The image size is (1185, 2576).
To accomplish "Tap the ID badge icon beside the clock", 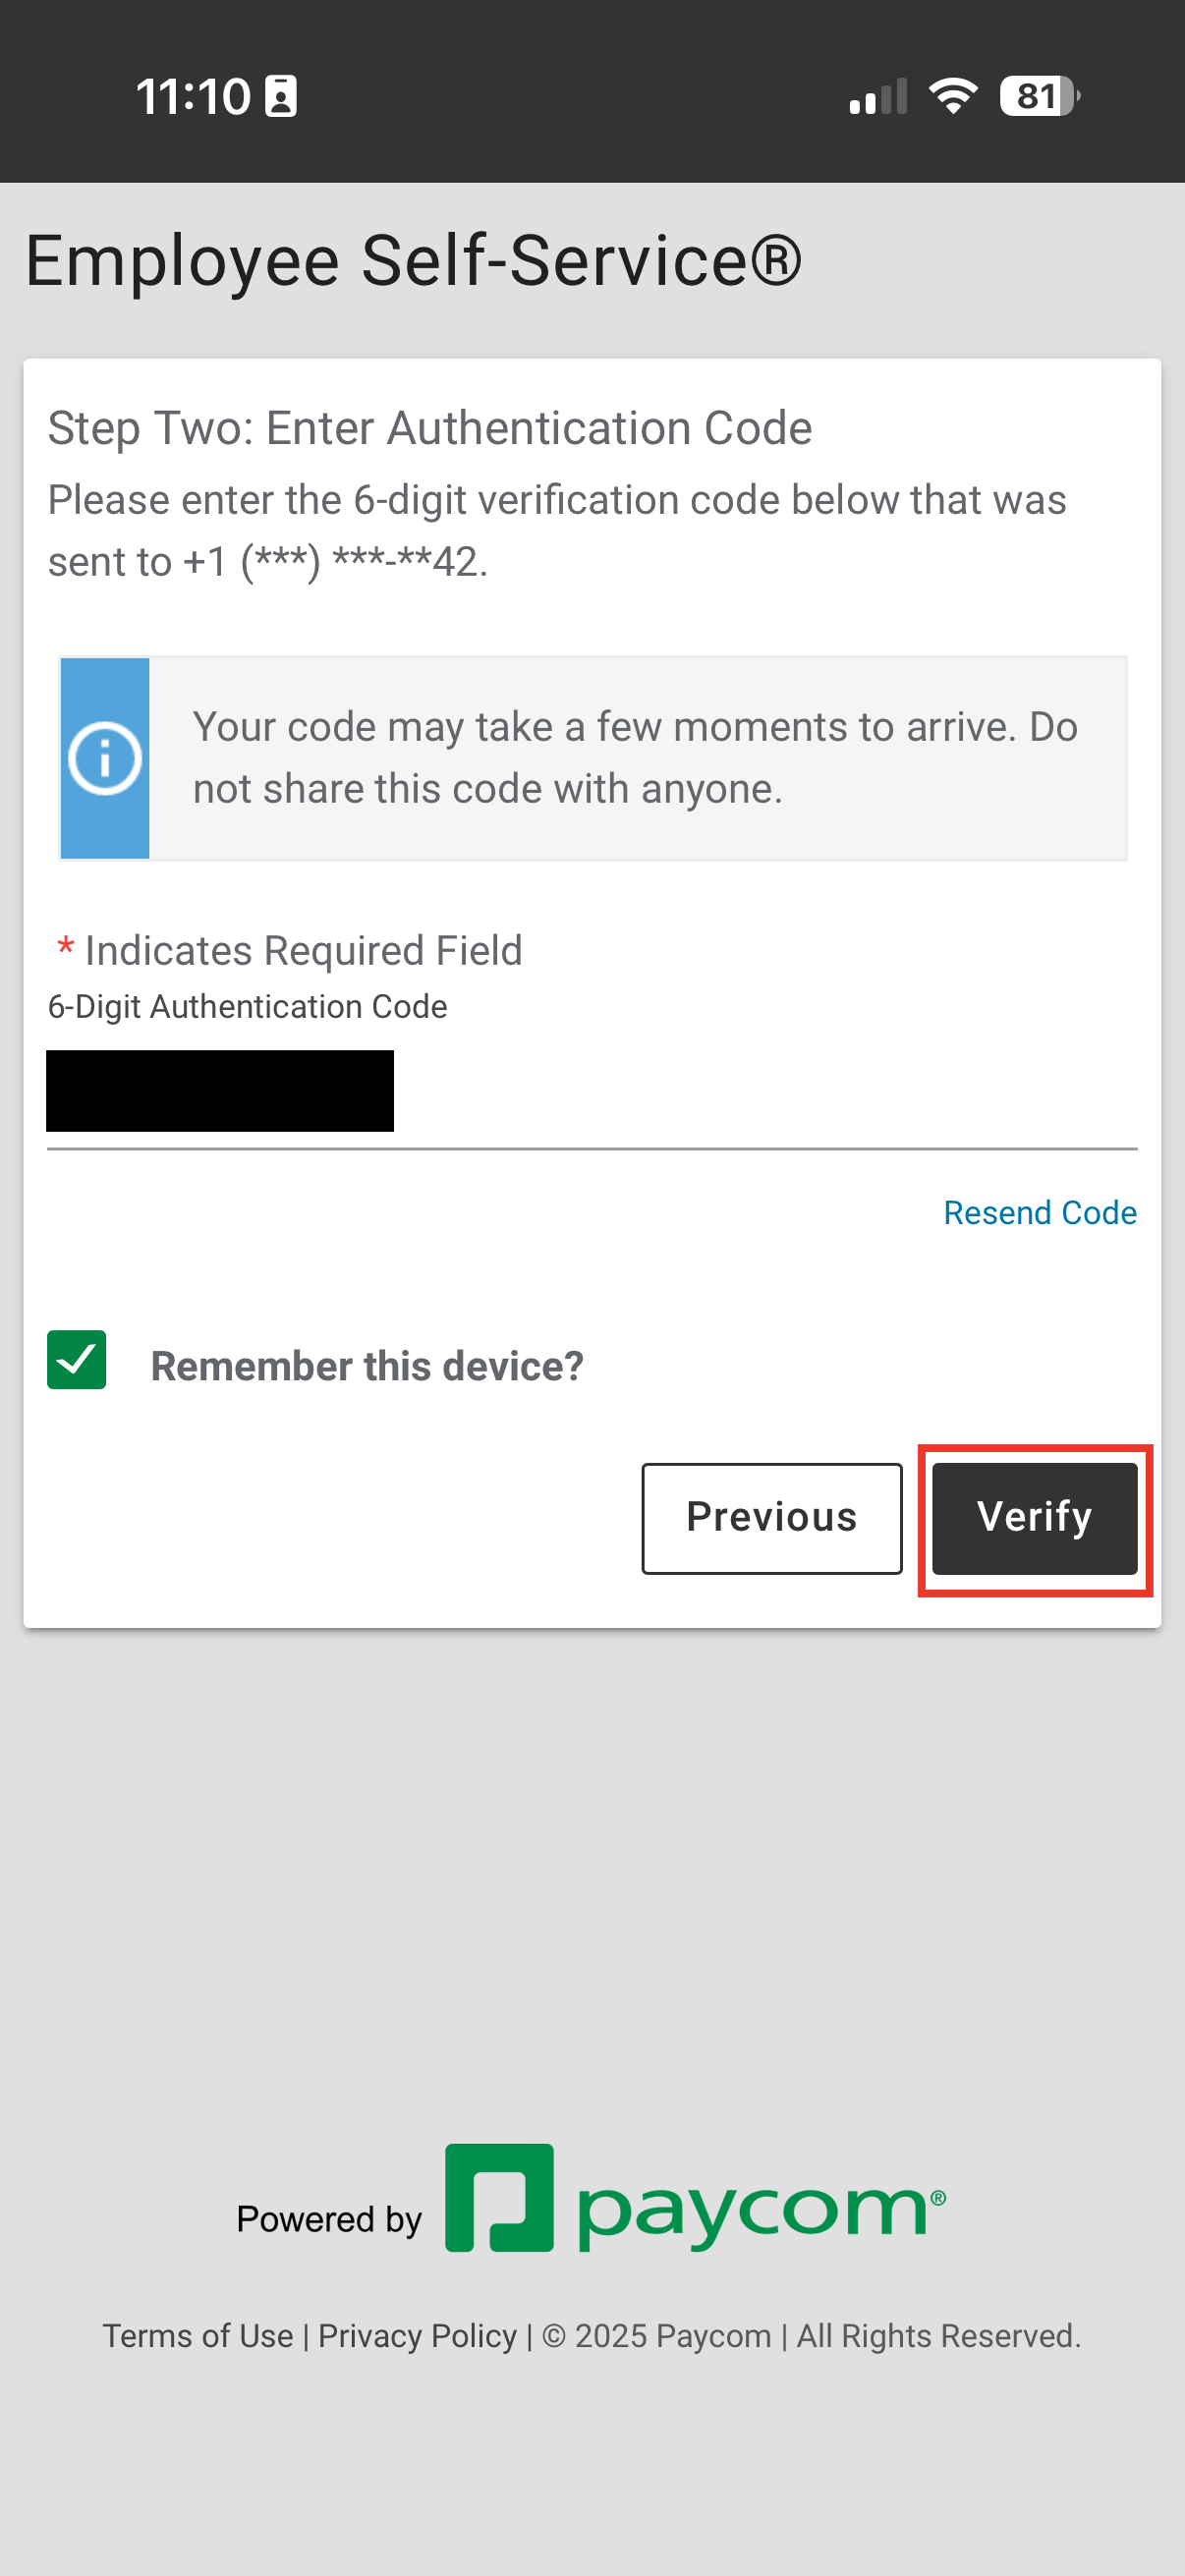I will click(281, 97).
